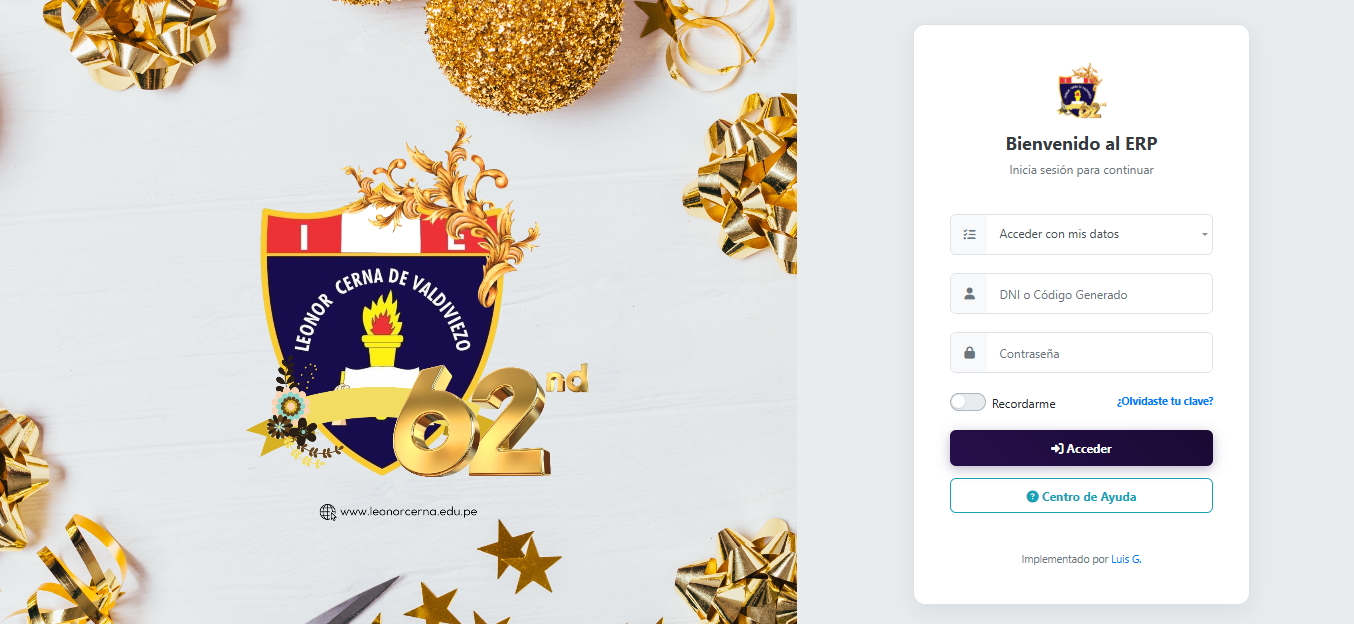Screen dimensions: 1354x624
Task: Open the Acceder con mis datos dropdown
Action: click(1081, 234)
